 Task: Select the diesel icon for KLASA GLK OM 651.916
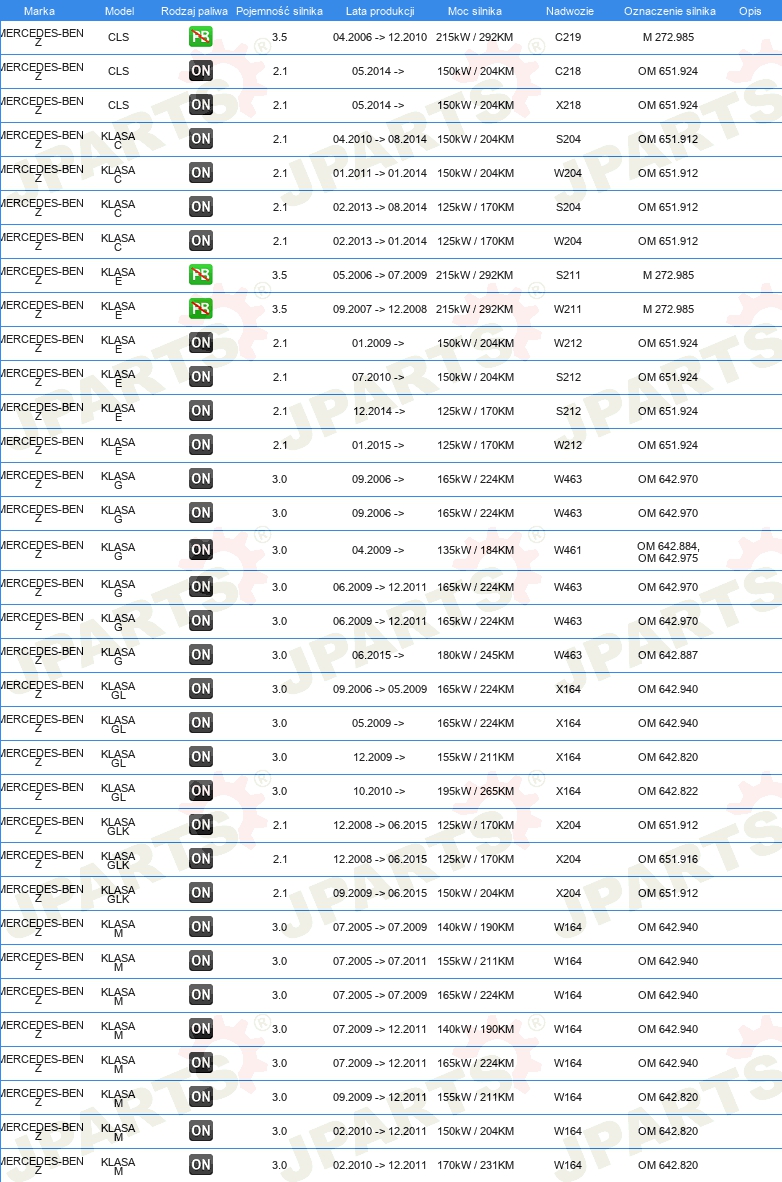coord(201,859)
